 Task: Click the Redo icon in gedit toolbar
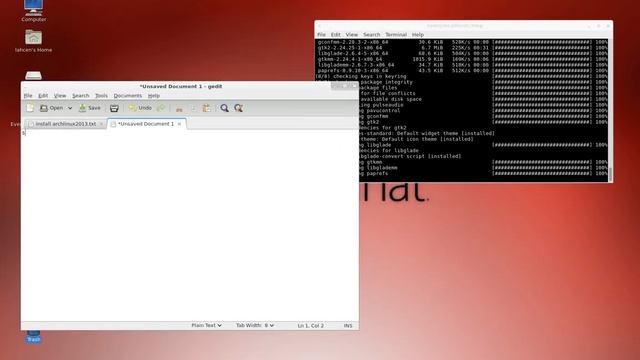tap(161, 108)
